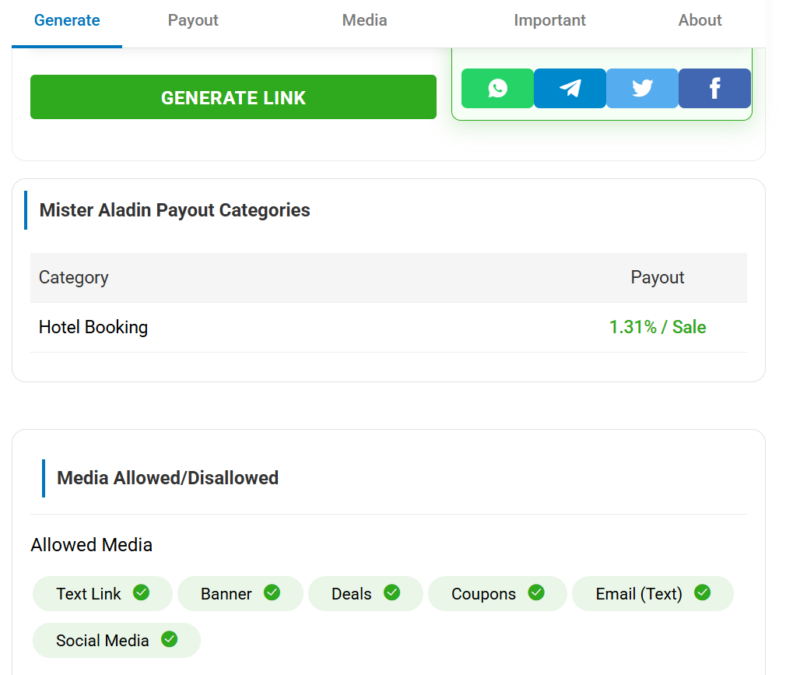Click the green checkmark beside Deals

(x=392, y=593)
